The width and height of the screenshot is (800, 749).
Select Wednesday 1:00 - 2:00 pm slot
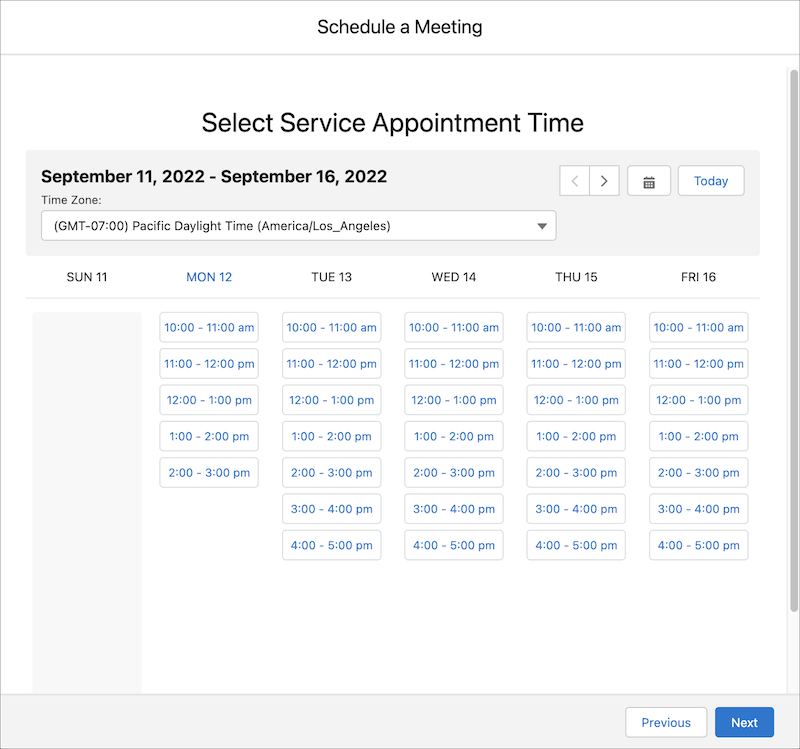[x=453, y=436]
